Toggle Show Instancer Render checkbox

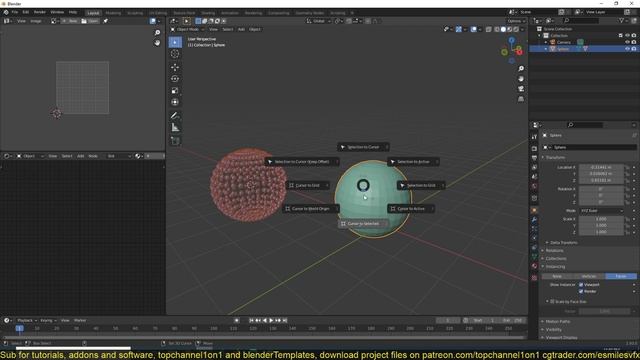click(581, 291)
